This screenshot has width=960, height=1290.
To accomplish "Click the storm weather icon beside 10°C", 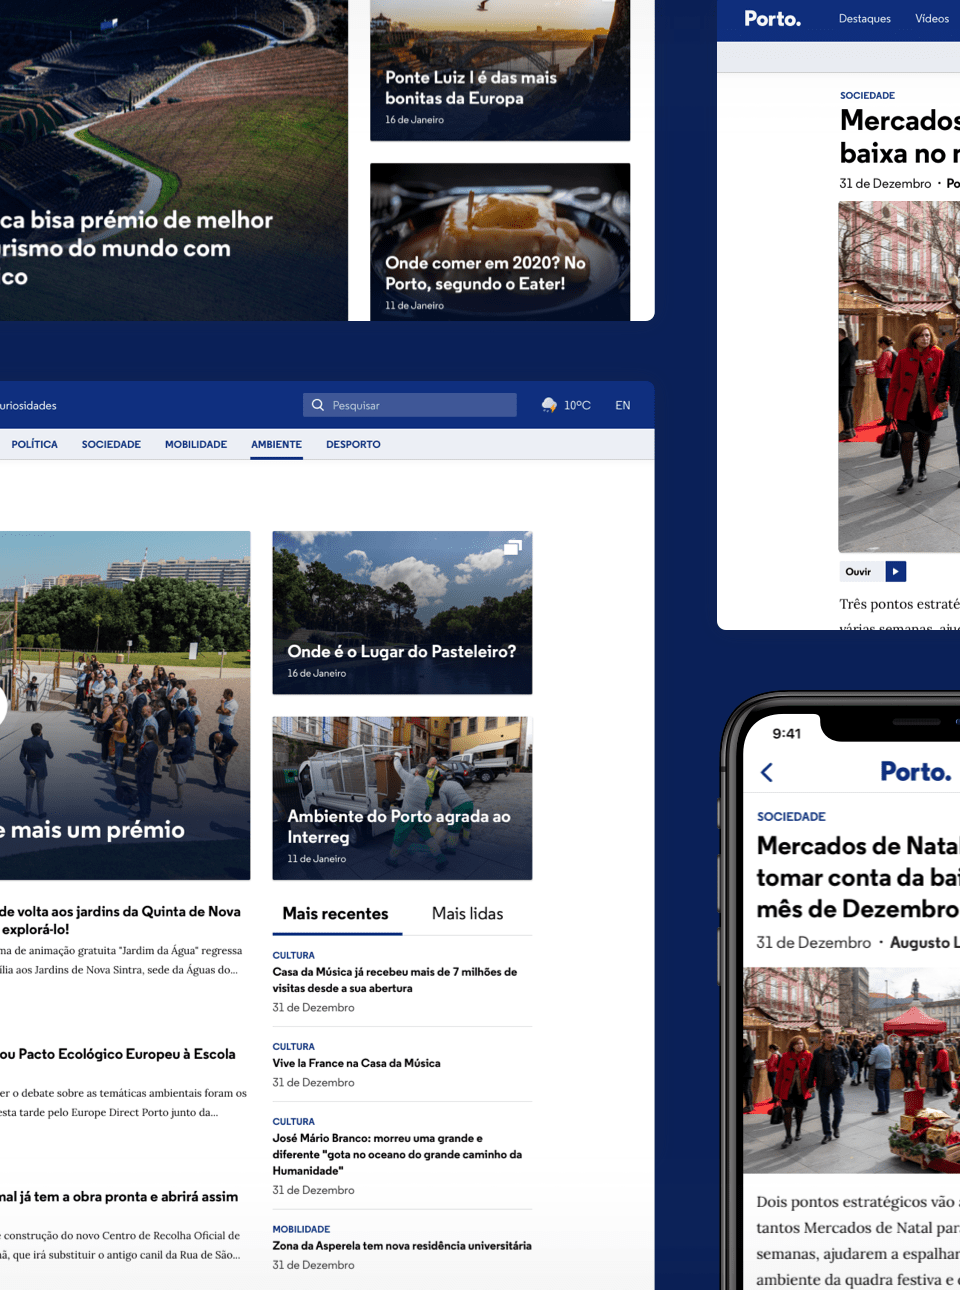I will tap(549, 404).
